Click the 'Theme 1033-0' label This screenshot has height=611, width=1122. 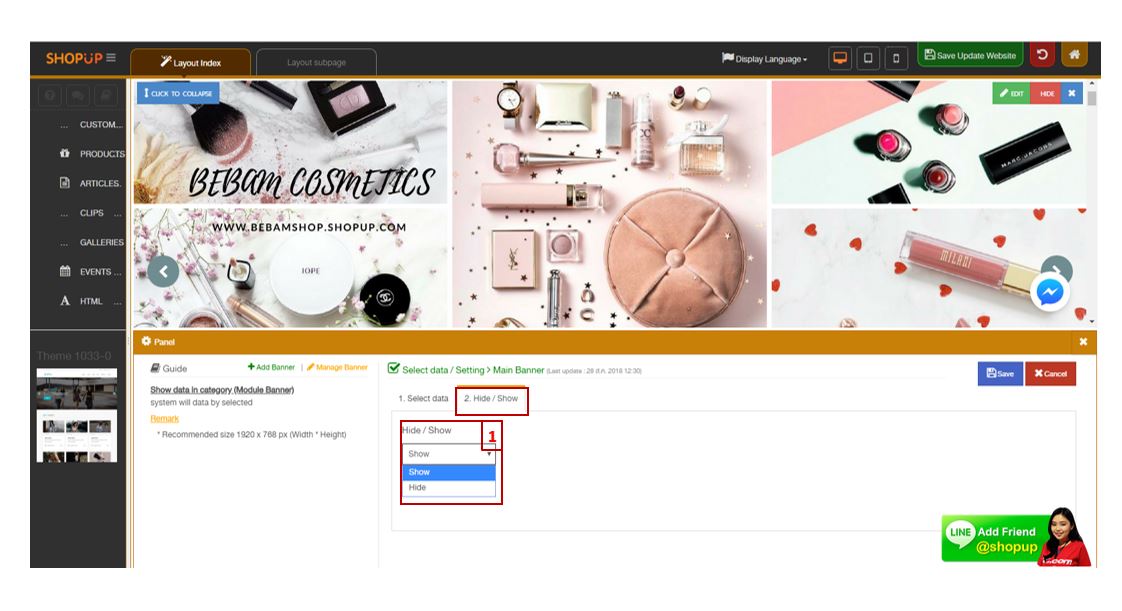(x=74, y=356)
